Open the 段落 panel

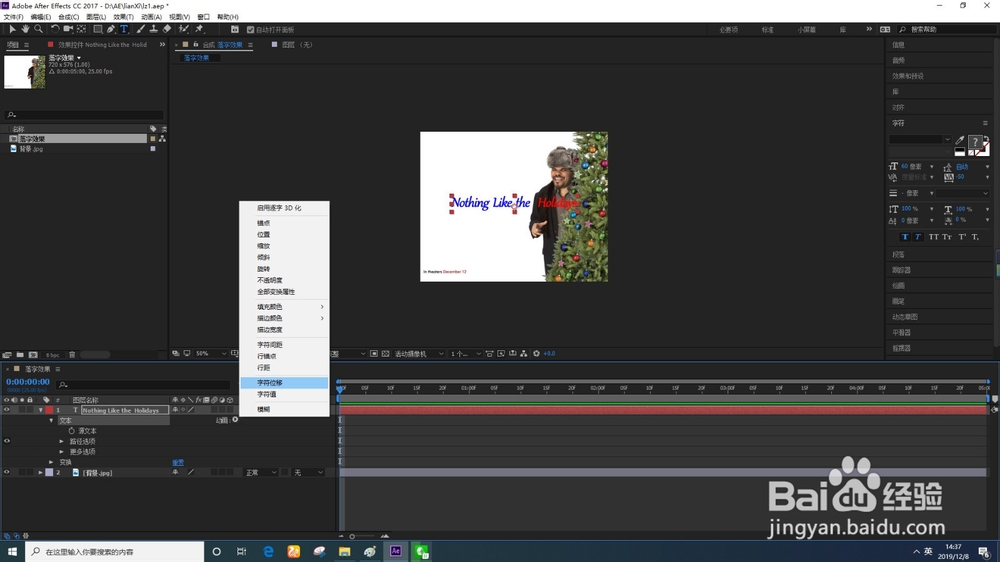pyautogui.click(x=898, y=255)
